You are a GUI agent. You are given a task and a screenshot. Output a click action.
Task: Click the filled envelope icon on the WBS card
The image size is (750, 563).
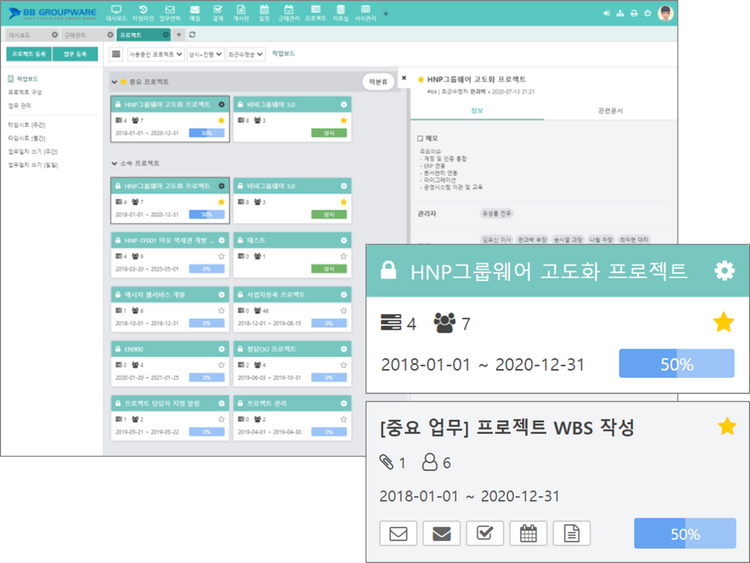[441, 533]
